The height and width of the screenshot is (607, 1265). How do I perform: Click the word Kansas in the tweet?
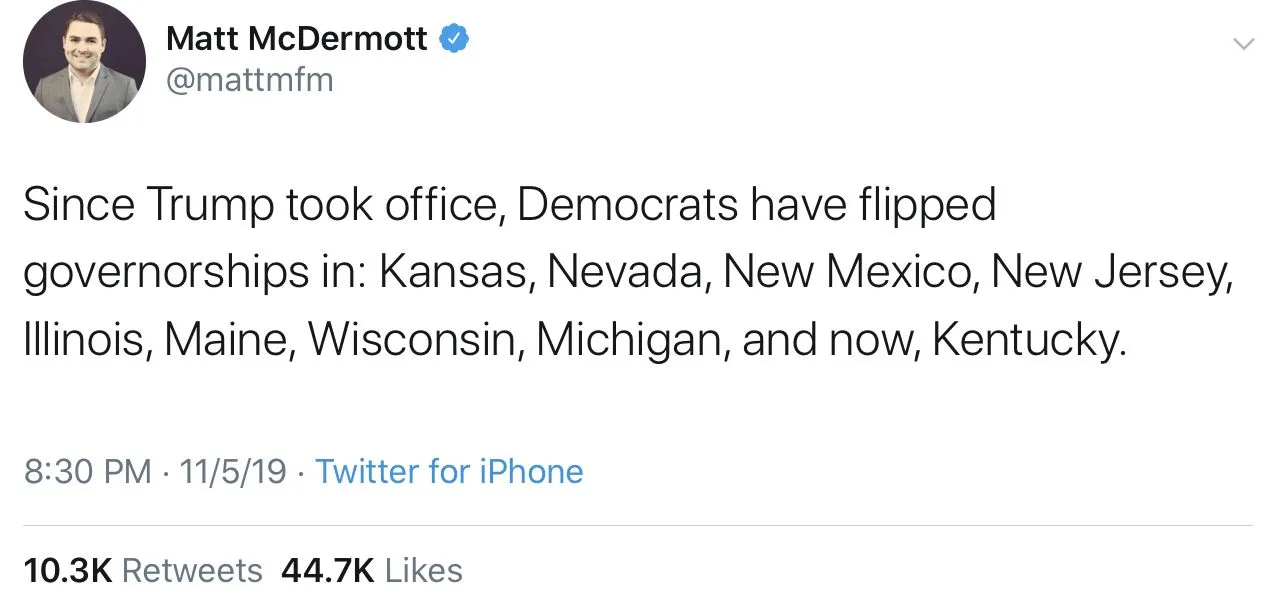coord(461,273)
